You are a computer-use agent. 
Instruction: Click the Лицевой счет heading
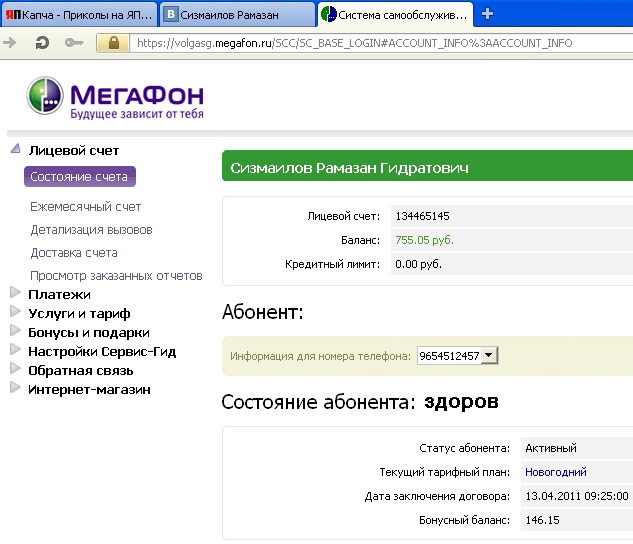click(73, 151)
